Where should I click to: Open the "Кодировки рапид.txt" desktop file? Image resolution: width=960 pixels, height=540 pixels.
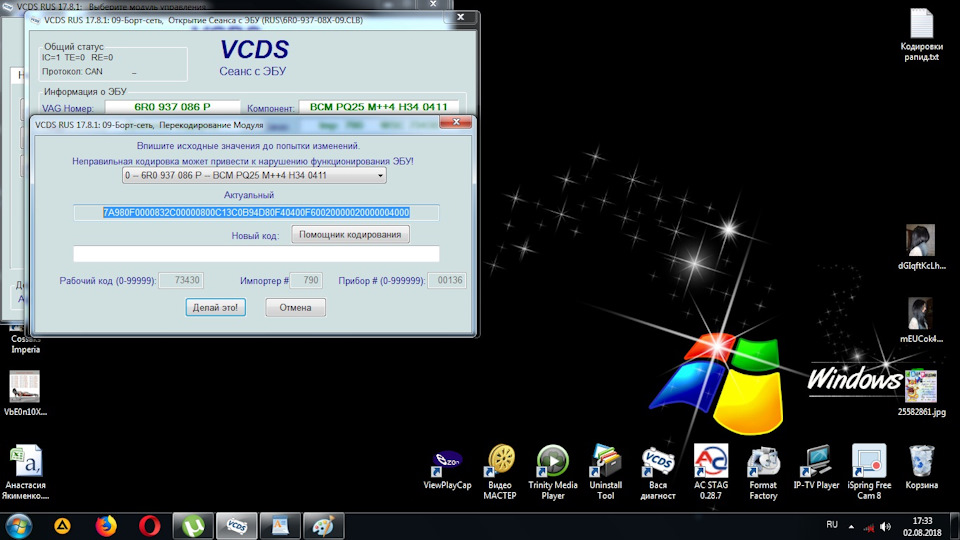pos(921,35)
